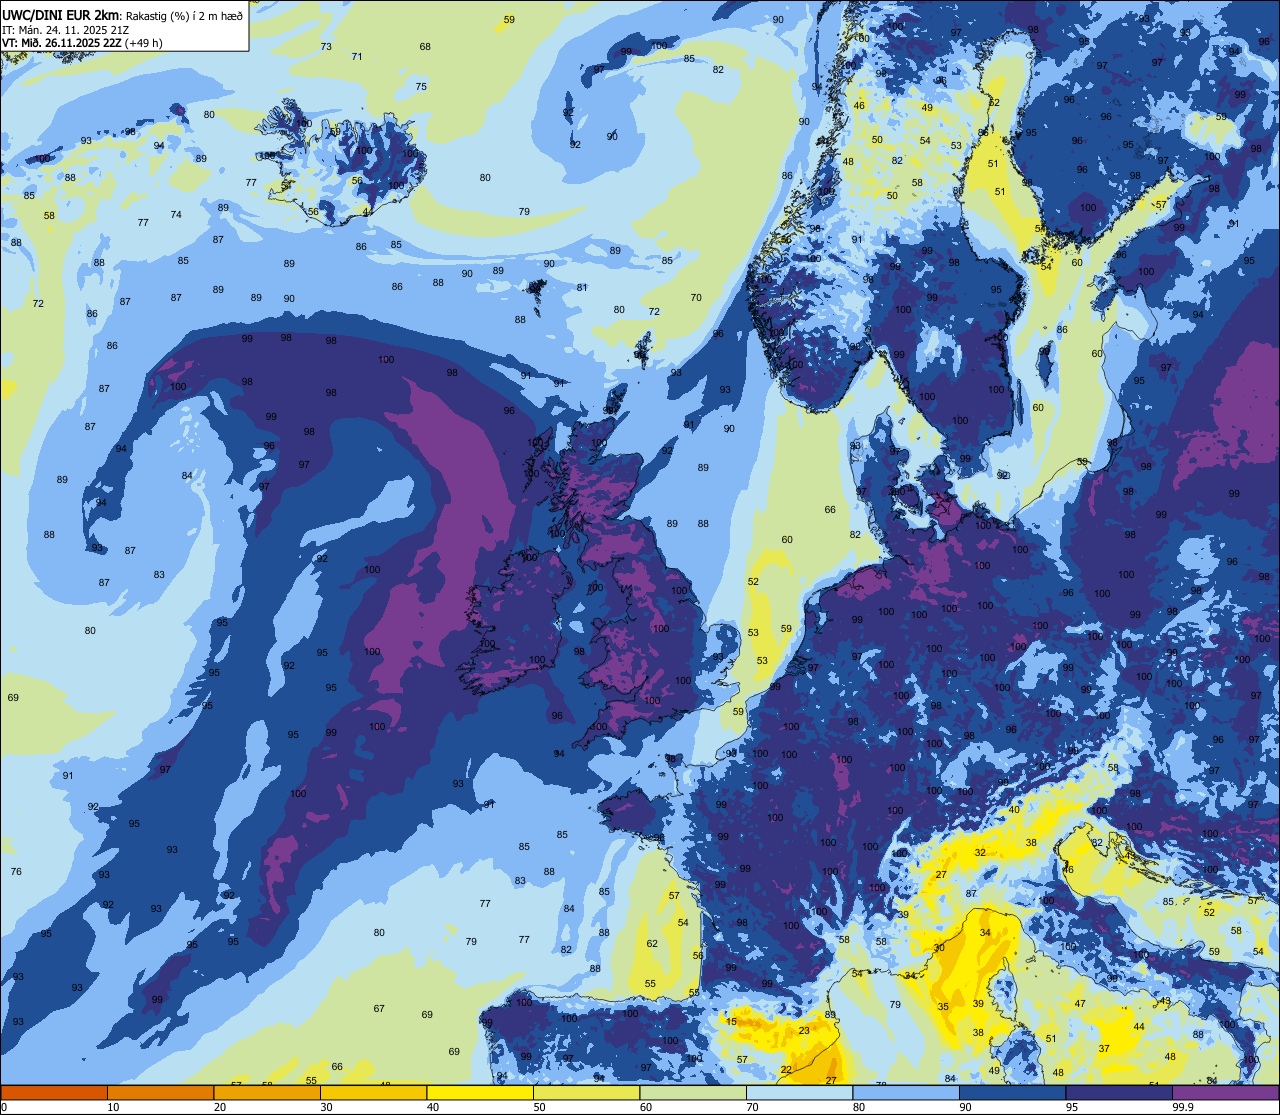This screenshot has height=1115, width=1280.
Task: Click the map value '15' in northeast Spain
Action: click(x=732, y=1021)
